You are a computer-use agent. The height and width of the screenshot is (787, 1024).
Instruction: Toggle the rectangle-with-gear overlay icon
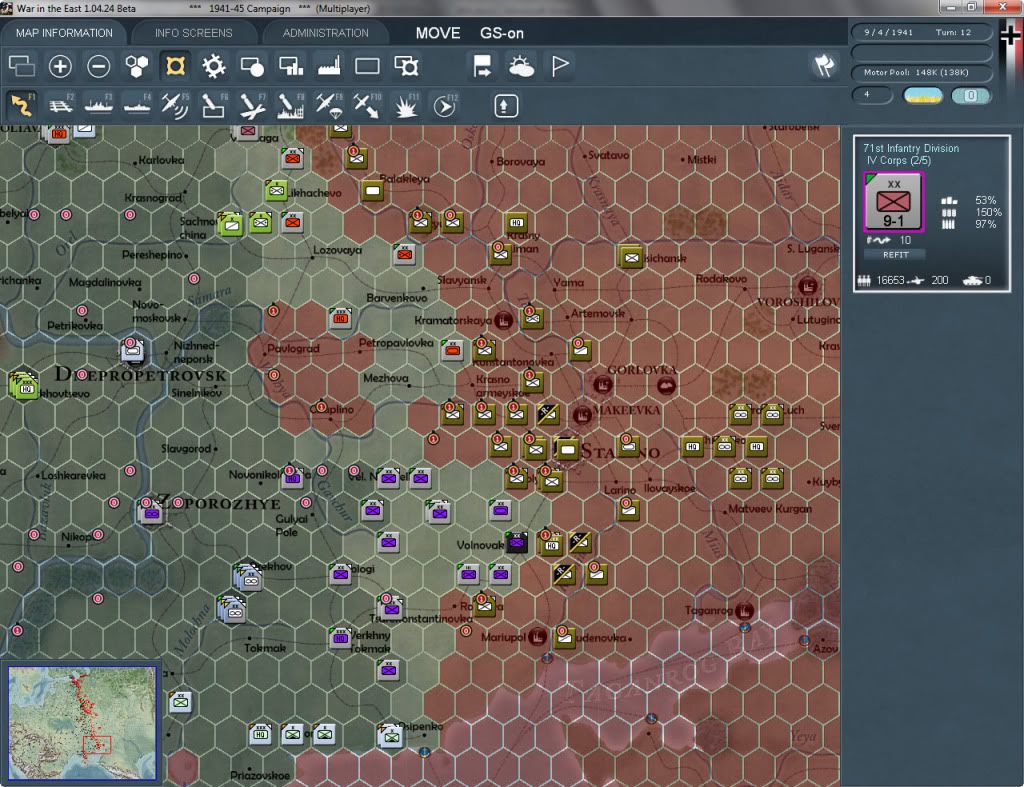click(x=406, y=65)
